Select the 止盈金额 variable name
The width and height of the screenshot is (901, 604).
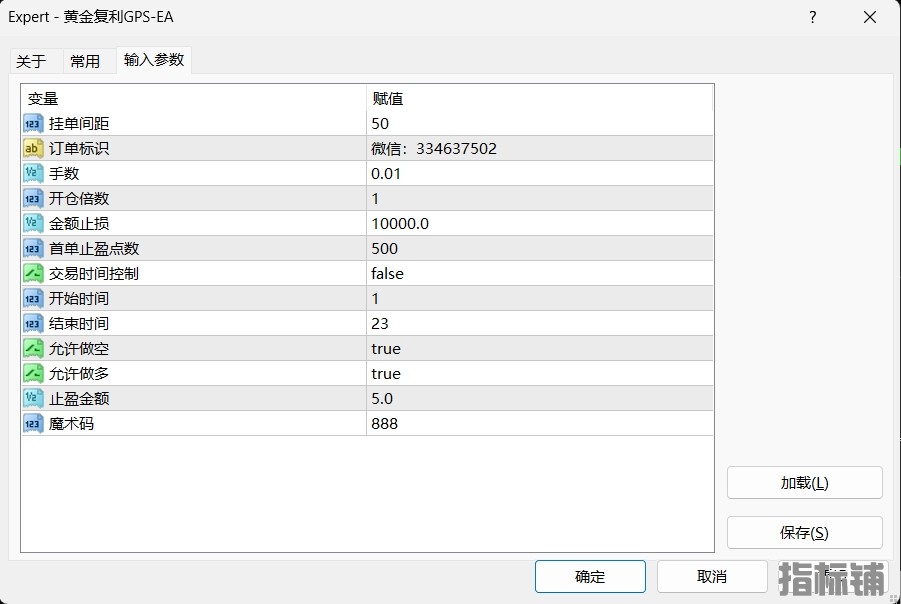tap(79, 398)
